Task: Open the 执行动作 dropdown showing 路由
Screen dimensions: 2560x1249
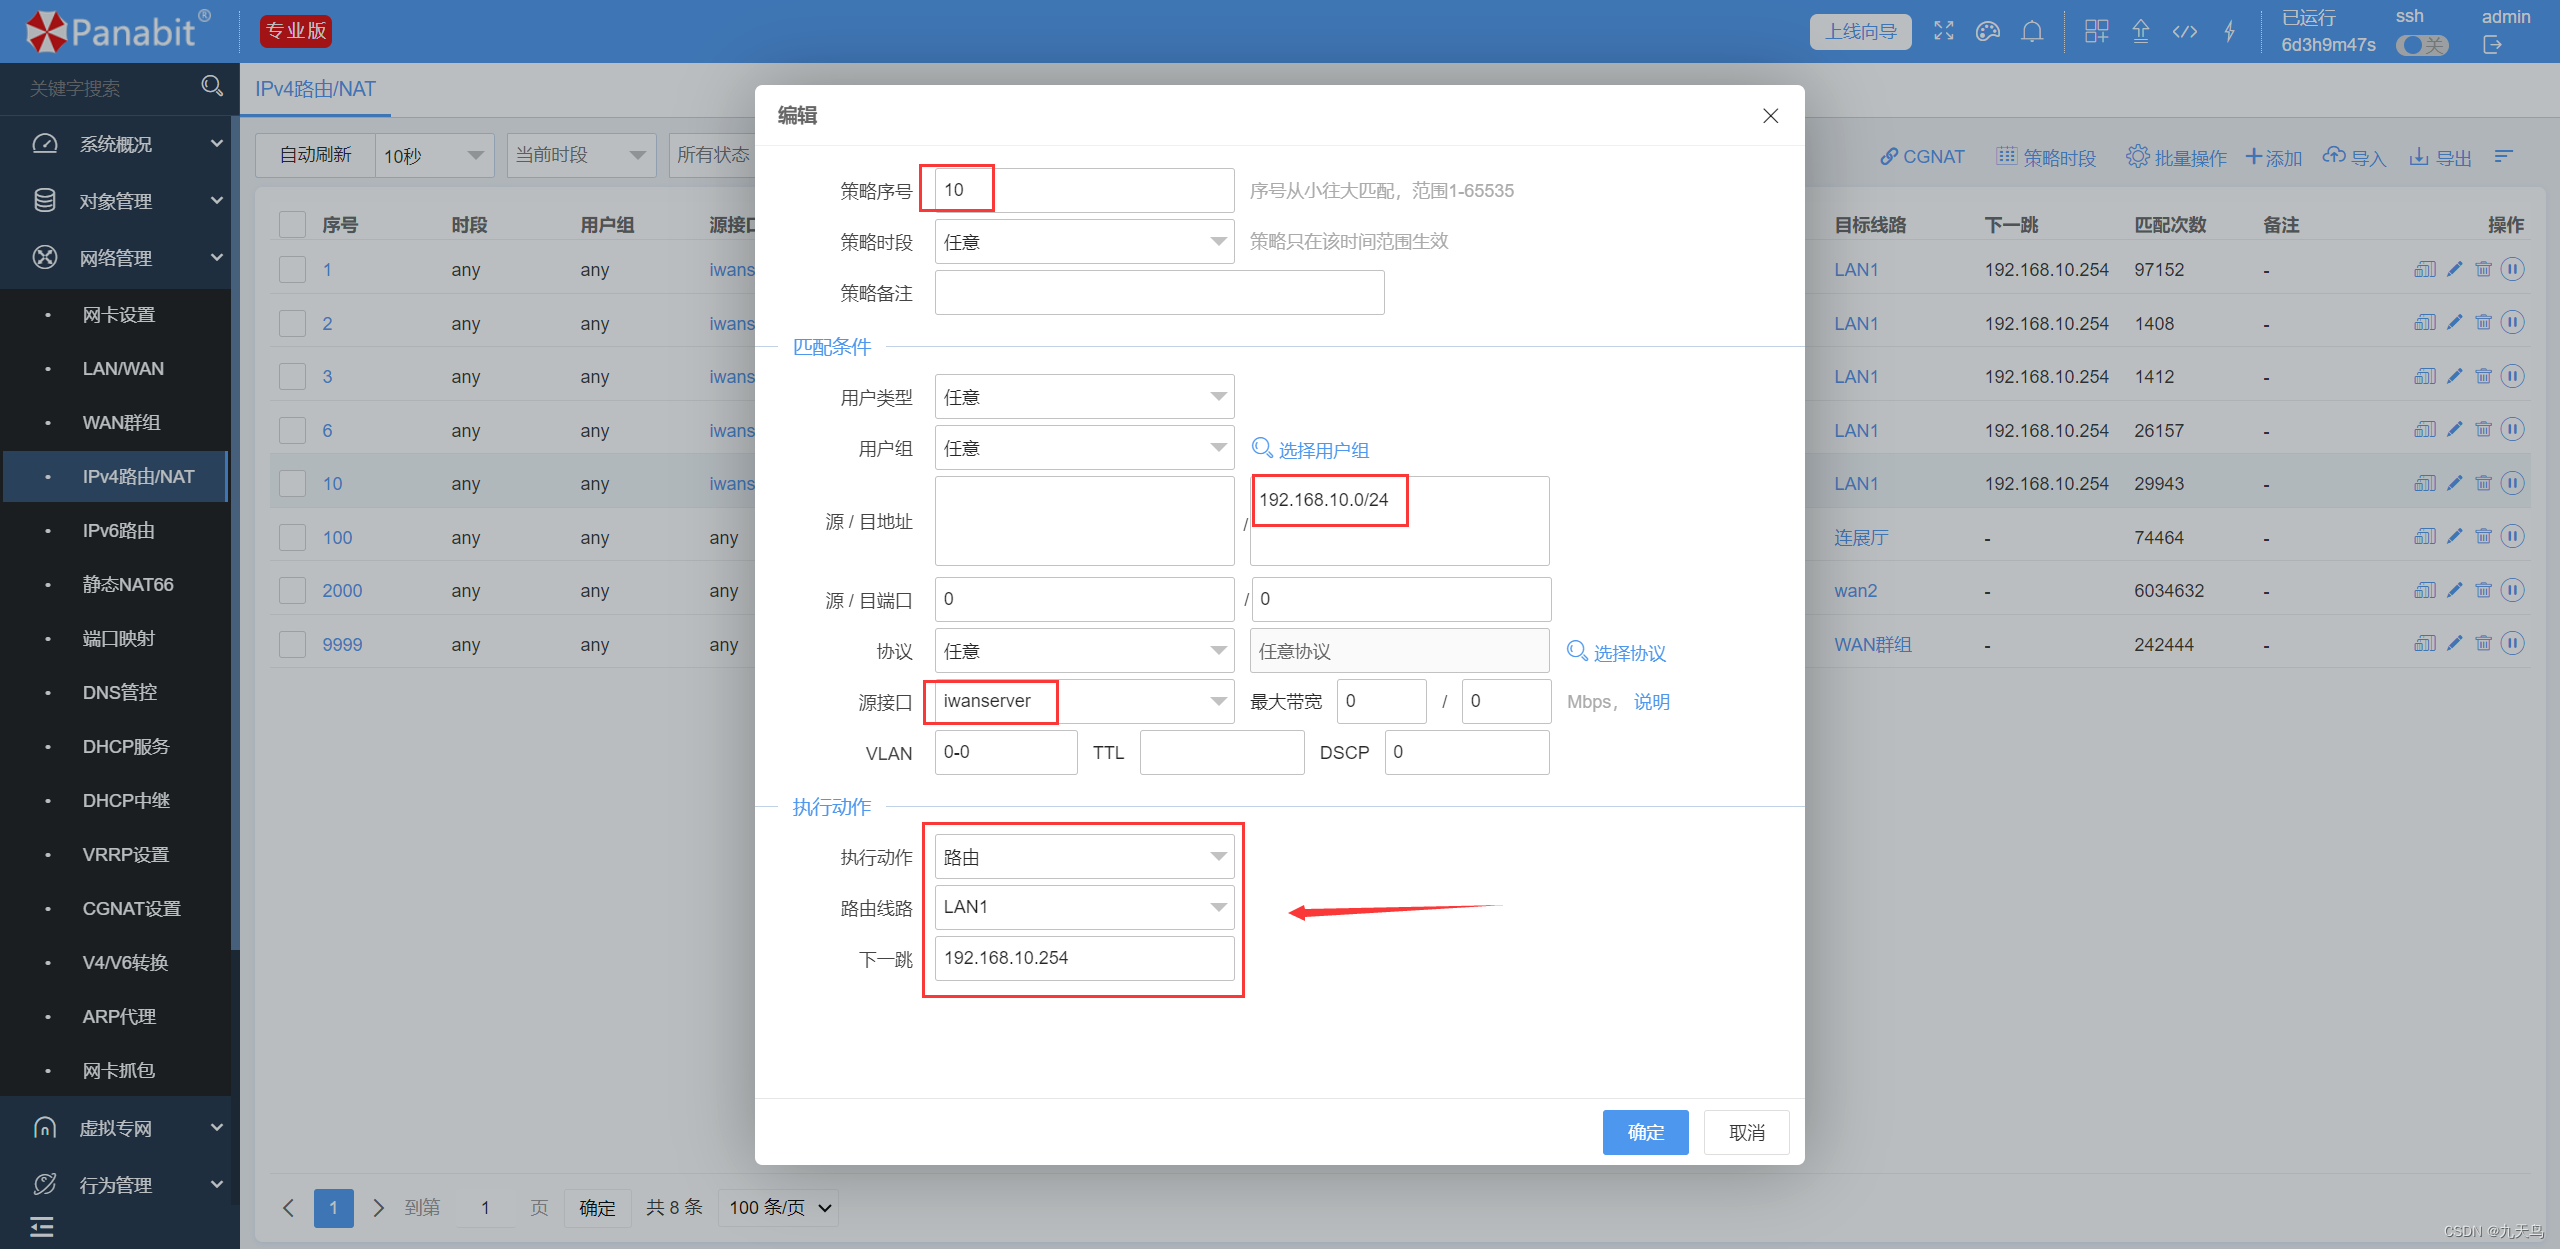Action: point(1084,857)
